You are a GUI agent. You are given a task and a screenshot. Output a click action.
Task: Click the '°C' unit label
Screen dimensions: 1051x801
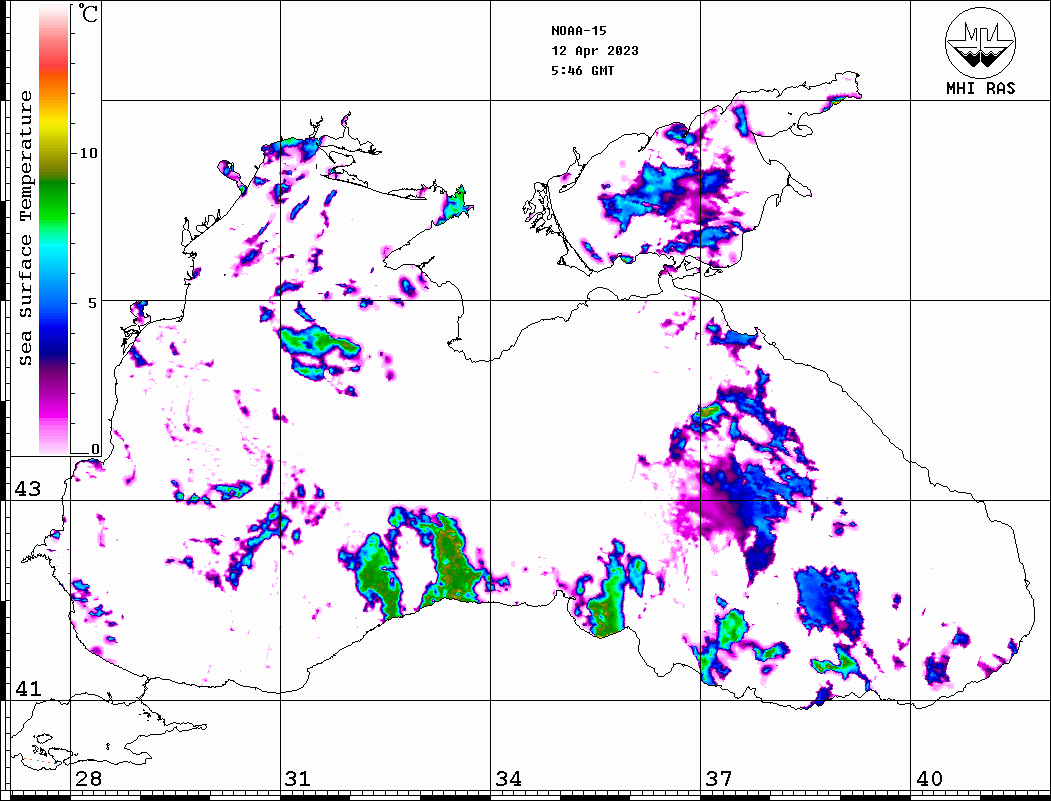pyautogui.click(x=88, y=13)
